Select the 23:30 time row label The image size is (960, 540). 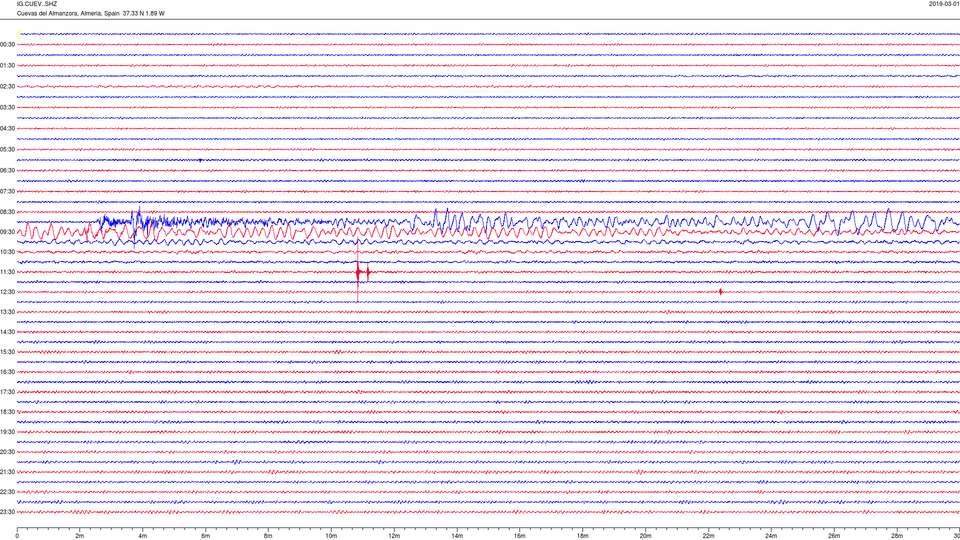pyautogui.click(x=7, y=512)
